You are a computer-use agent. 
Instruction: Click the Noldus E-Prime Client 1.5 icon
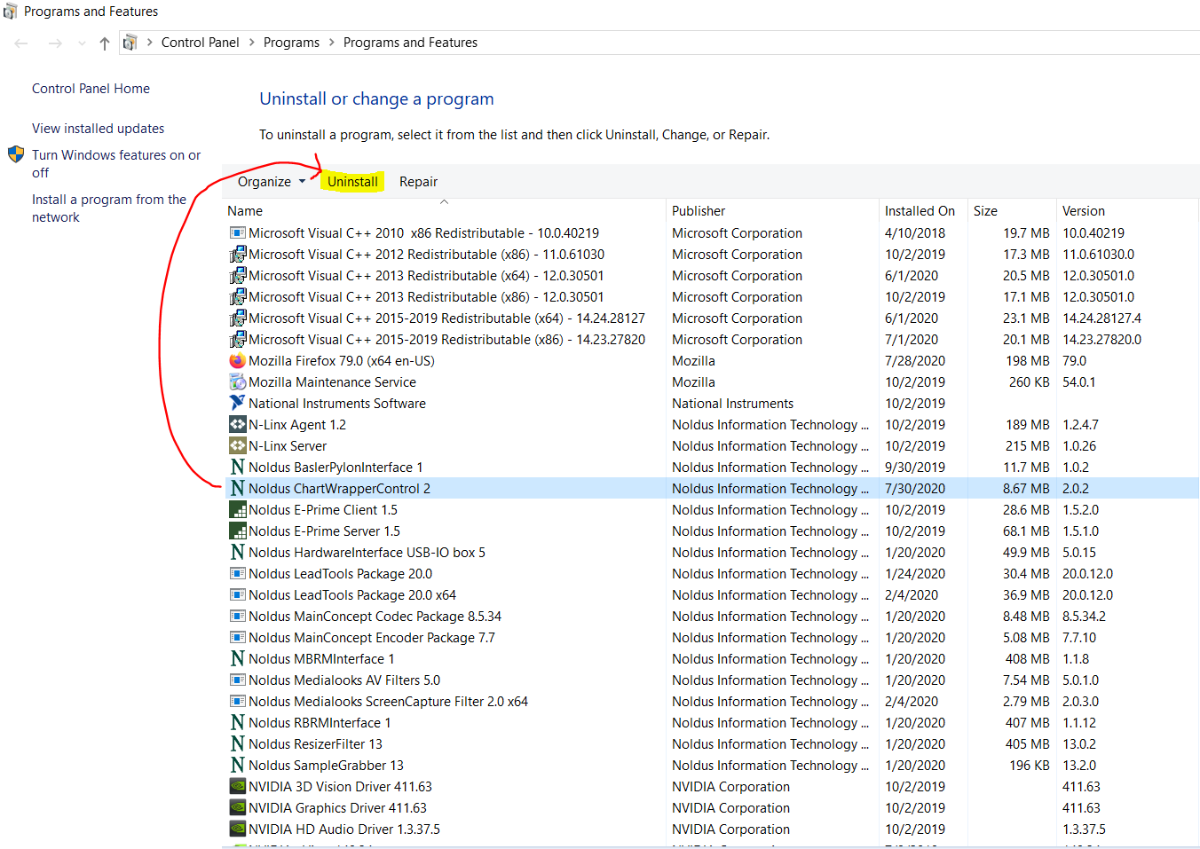pyautogui.click(x=237, y=510)
